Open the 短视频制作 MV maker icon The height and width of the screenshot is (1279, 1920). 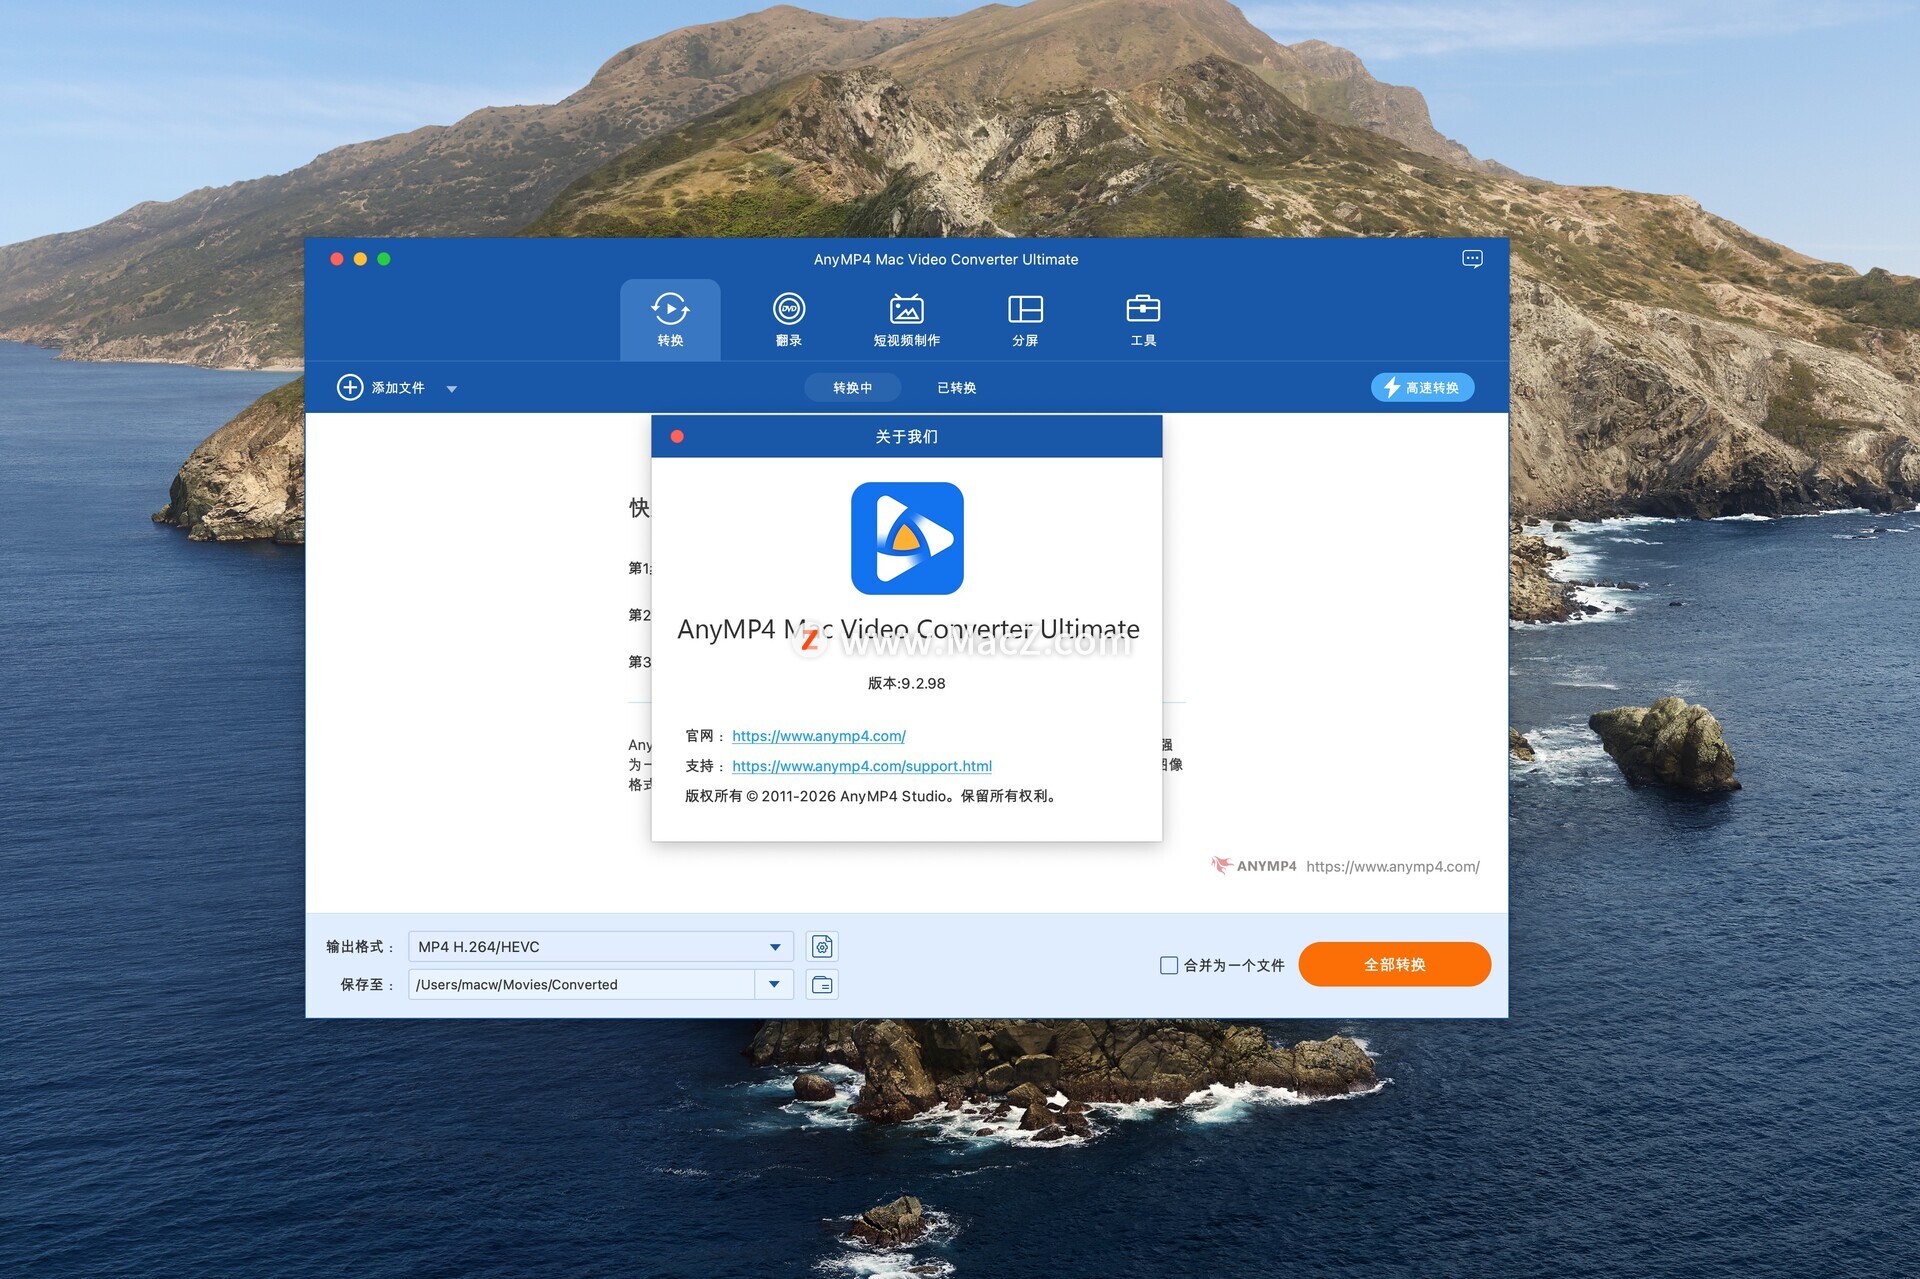click(x=906, y=309)
